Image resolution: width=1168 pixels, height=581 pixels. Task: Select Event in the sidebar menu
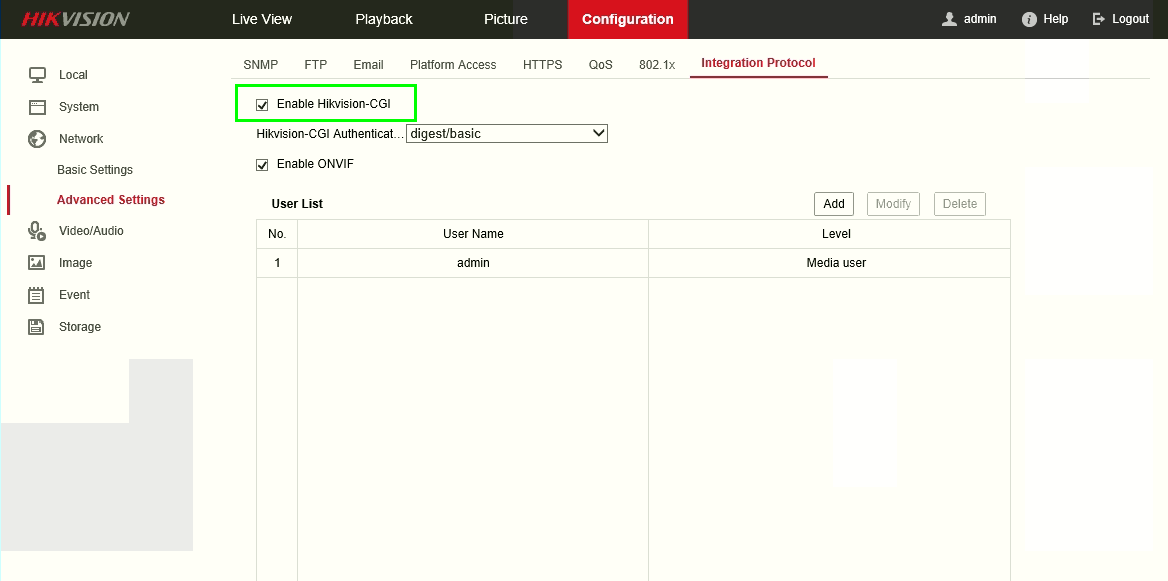(x=74, y=295)
